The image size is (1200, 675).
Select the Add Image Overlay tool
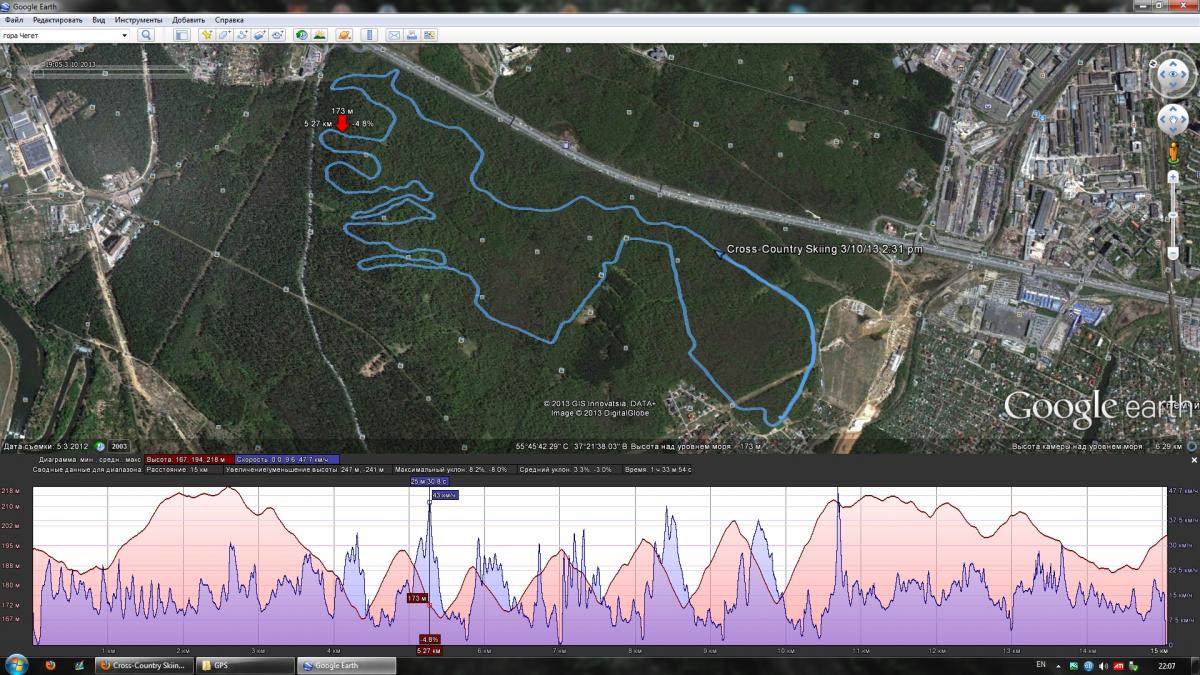pos(259,35)
